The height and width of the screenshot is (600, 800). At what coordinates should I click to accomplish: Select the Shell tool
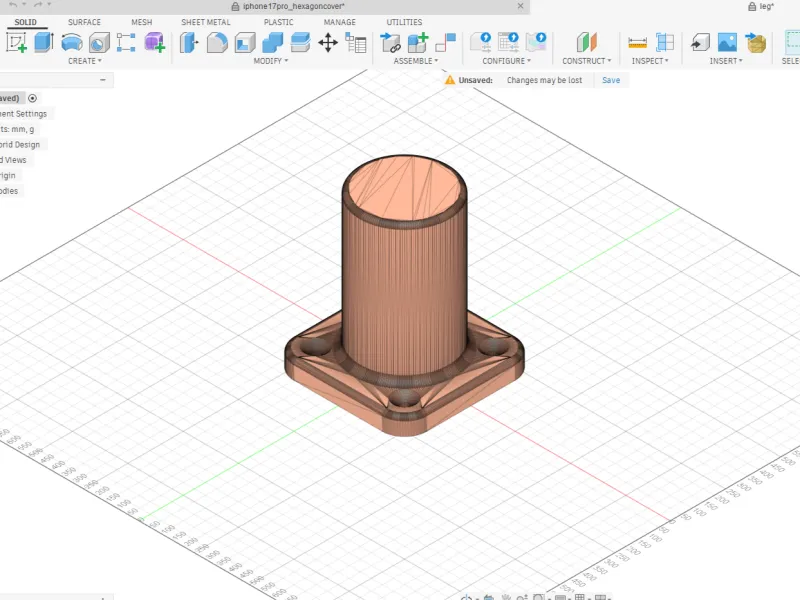click(x=245, y=42)
